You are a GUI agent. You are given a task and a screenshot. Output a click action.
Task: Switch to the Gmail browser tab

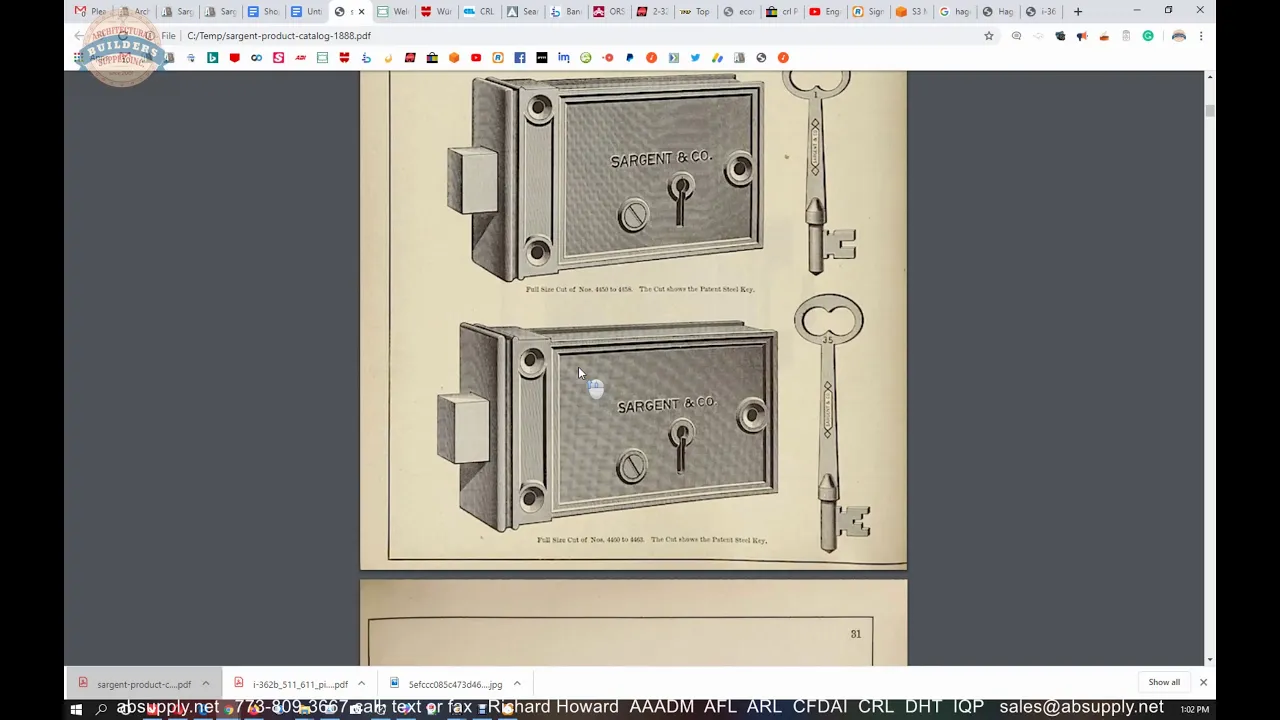tap(90, 12)
